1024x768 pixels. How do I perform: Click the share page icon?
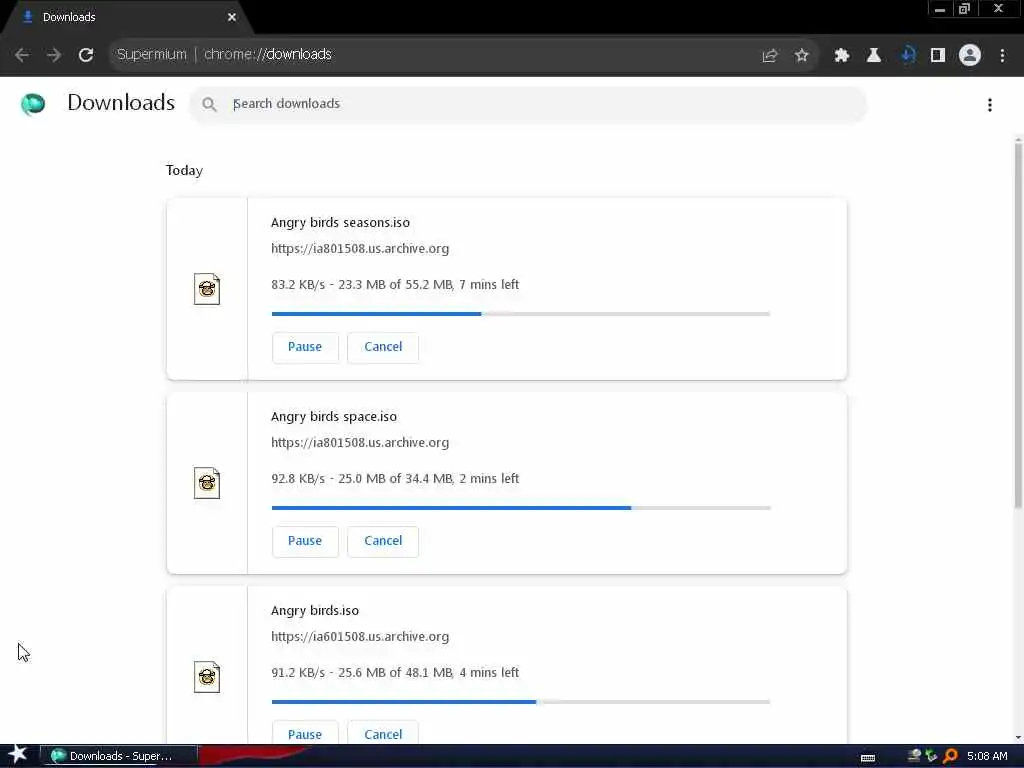(x=769, y=56)
